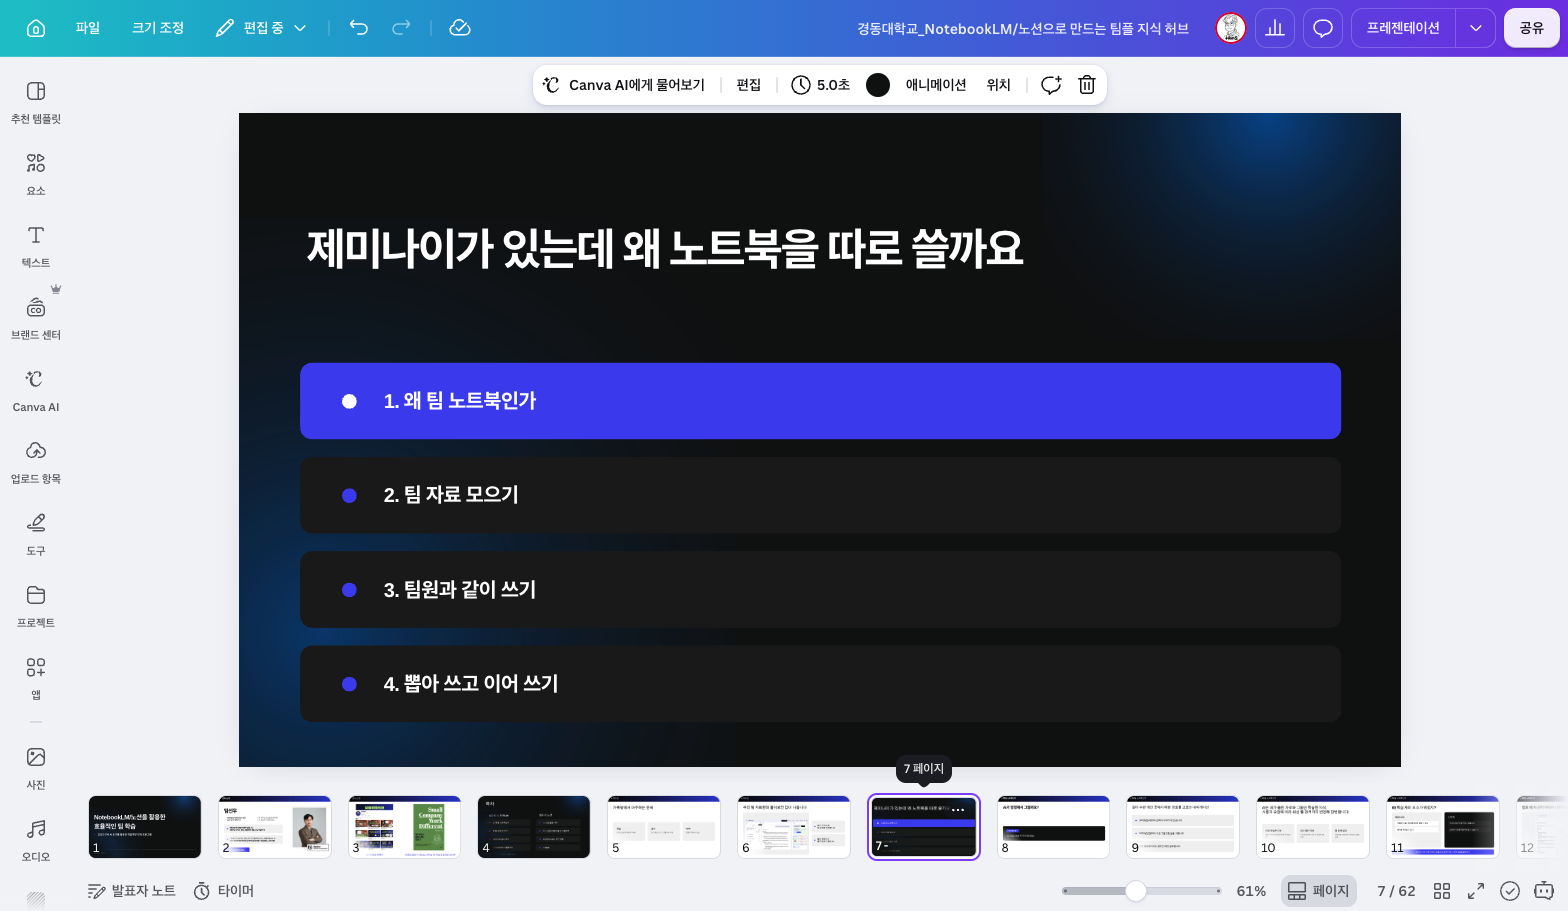Select the slide title text
The height and width of the screenshot is (911, 1568).
665,248
